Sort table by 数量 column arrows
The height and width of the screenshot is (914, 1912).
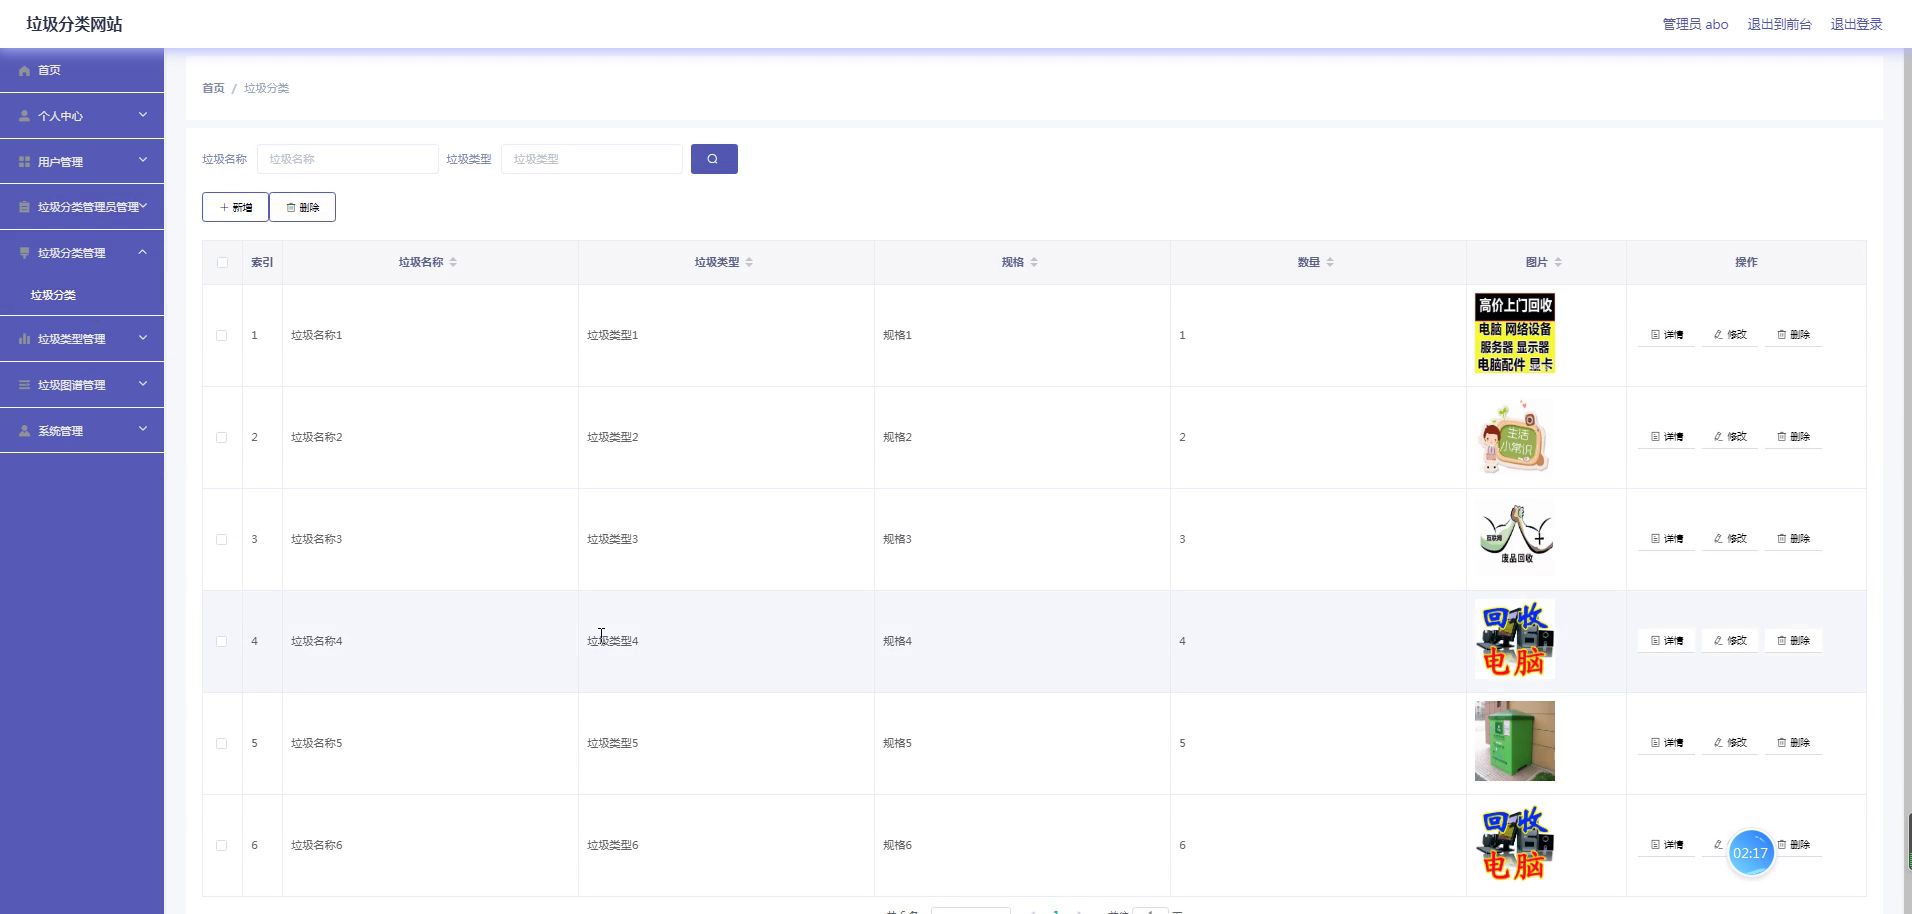pyautogui.click(x=1330, y=262)
